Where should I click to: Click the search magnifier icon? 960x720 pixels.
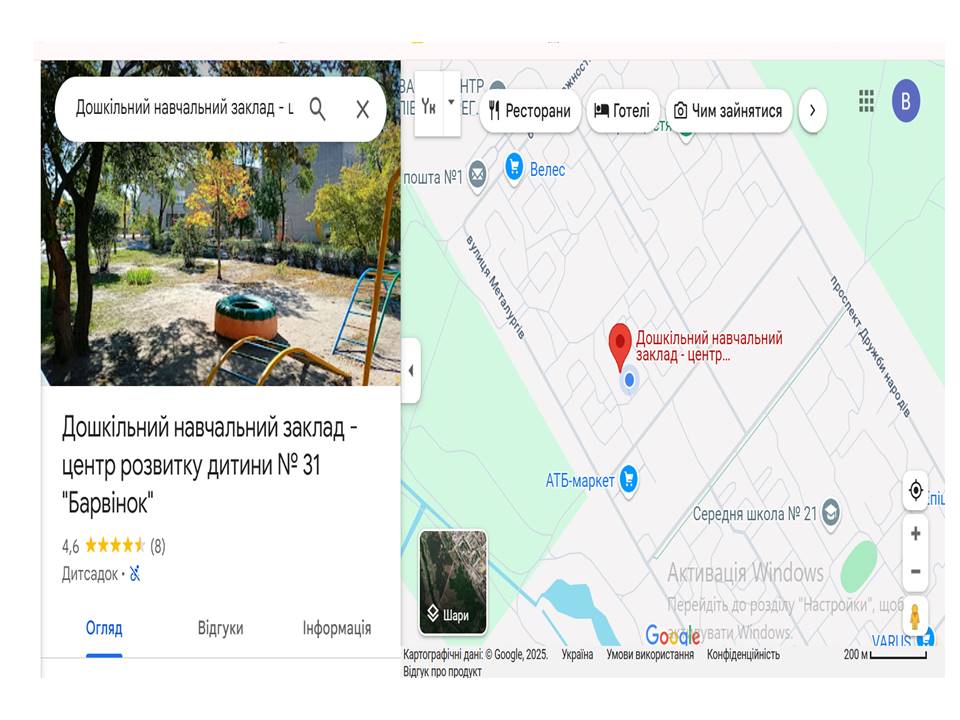(317, 109)
